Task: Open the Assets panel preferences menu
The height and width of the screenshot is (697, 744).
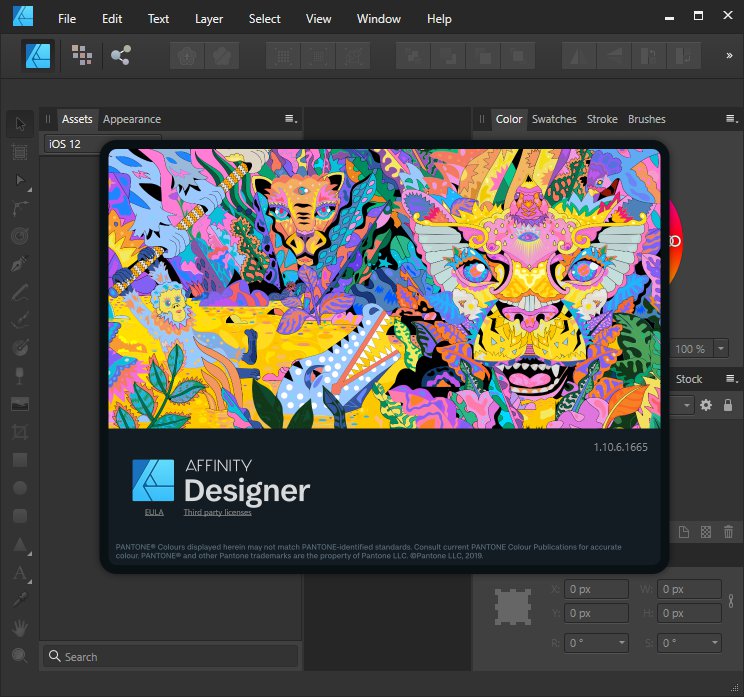Action: [x=291, y=119]
